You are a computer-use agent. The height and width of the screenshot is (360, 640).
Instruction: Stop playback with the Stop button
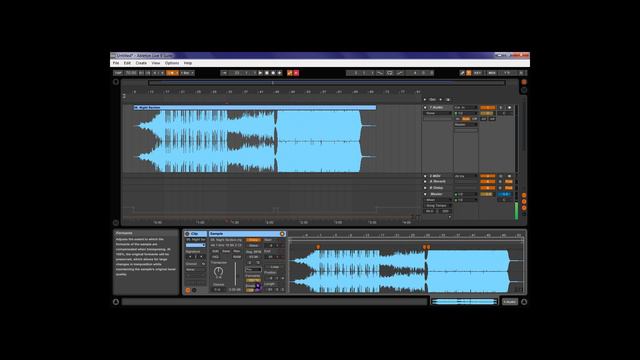pyautogui.click(x=267, y=73)
